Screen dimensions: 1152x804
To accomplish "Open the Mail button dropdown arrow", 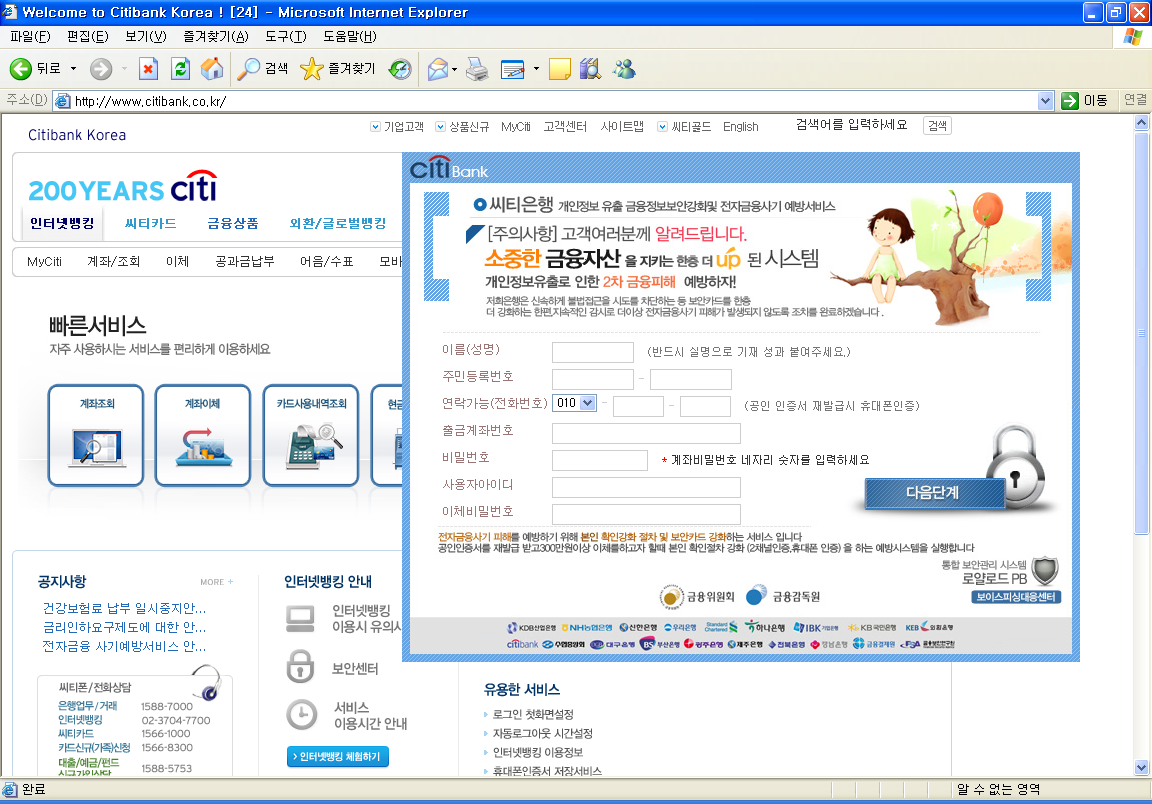I will (455, 69).
